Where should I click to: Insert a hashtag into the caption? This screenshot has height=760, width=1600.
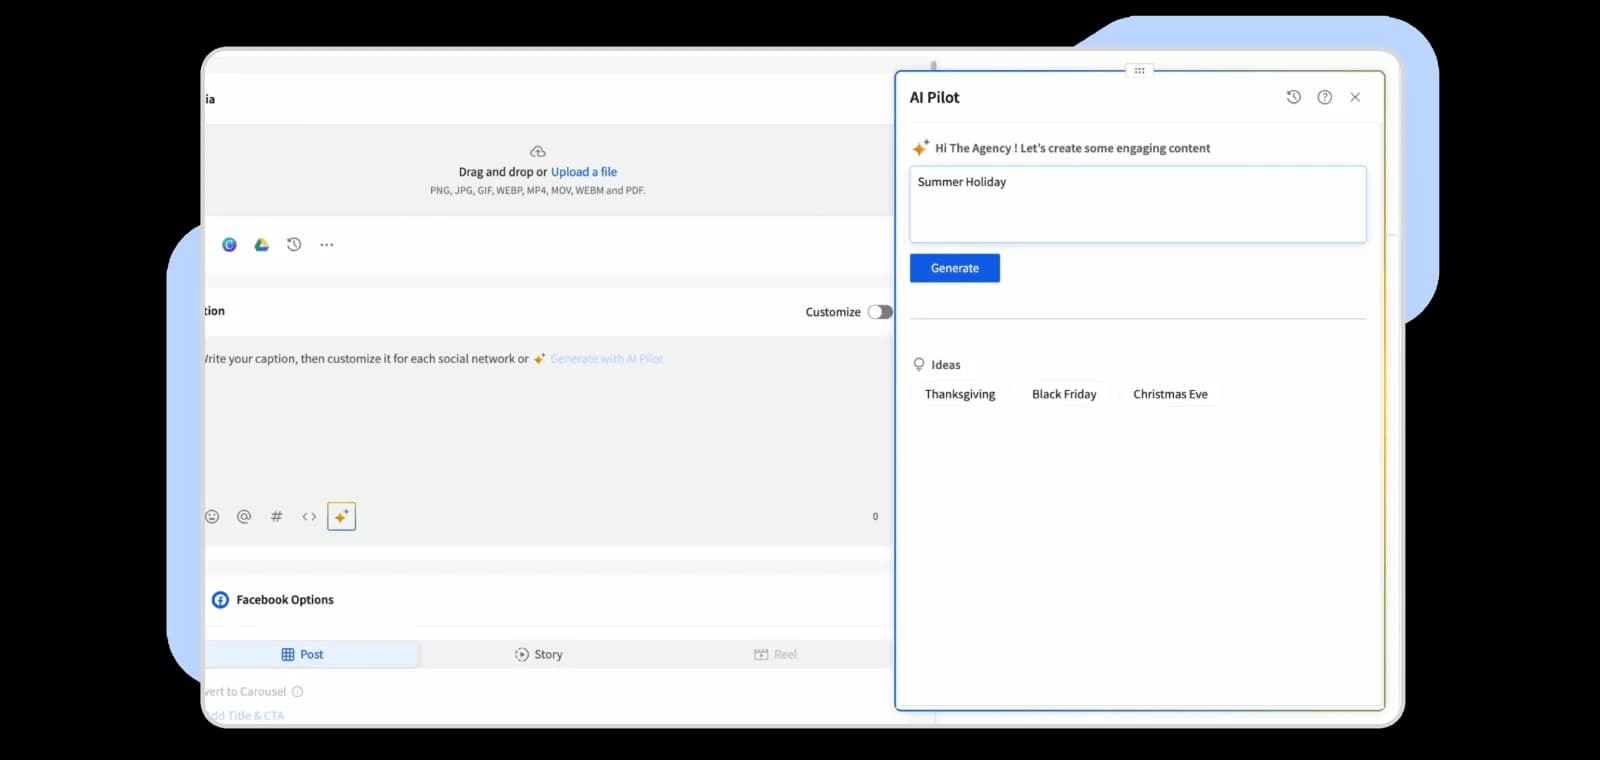click(277, 517)
